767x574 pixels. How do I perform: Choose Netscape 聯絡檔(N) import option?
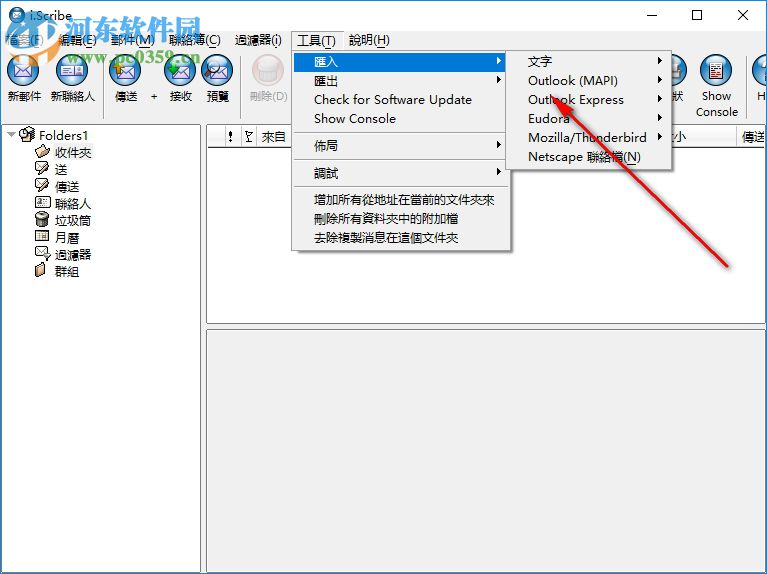tap(588, 157)
